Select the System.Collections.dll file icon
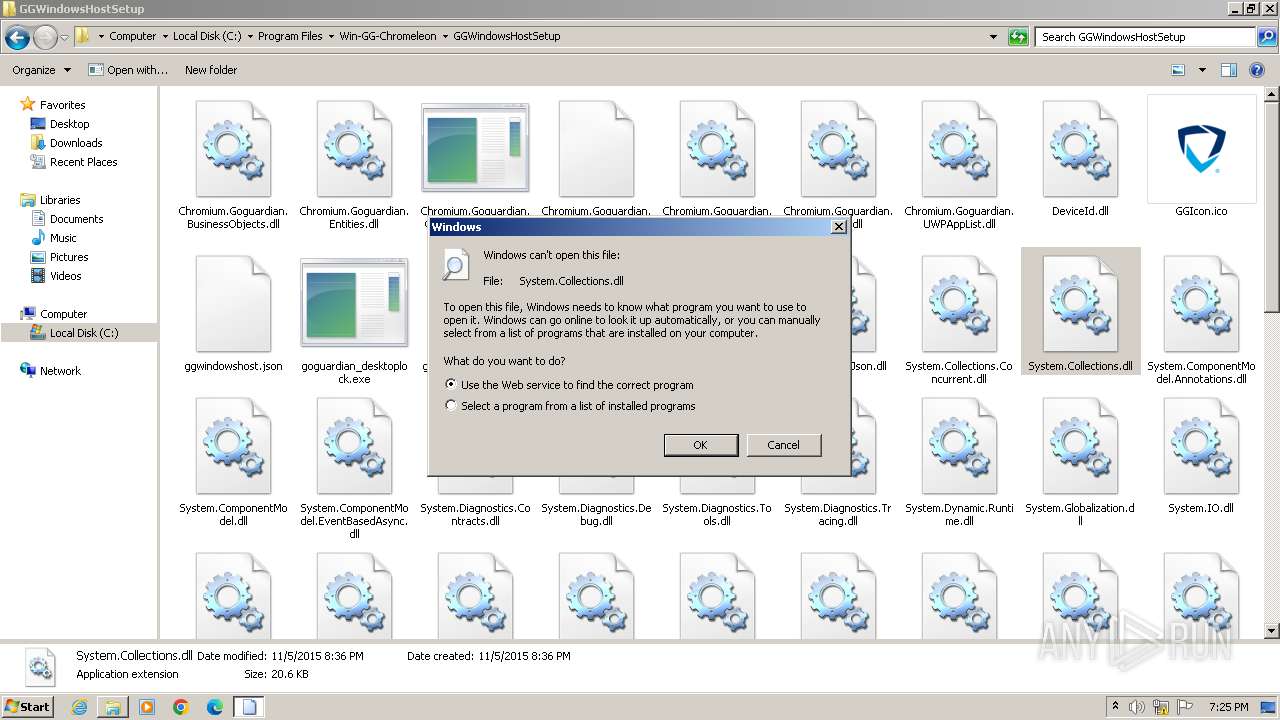1280x720 pixels. [1080, 304]
